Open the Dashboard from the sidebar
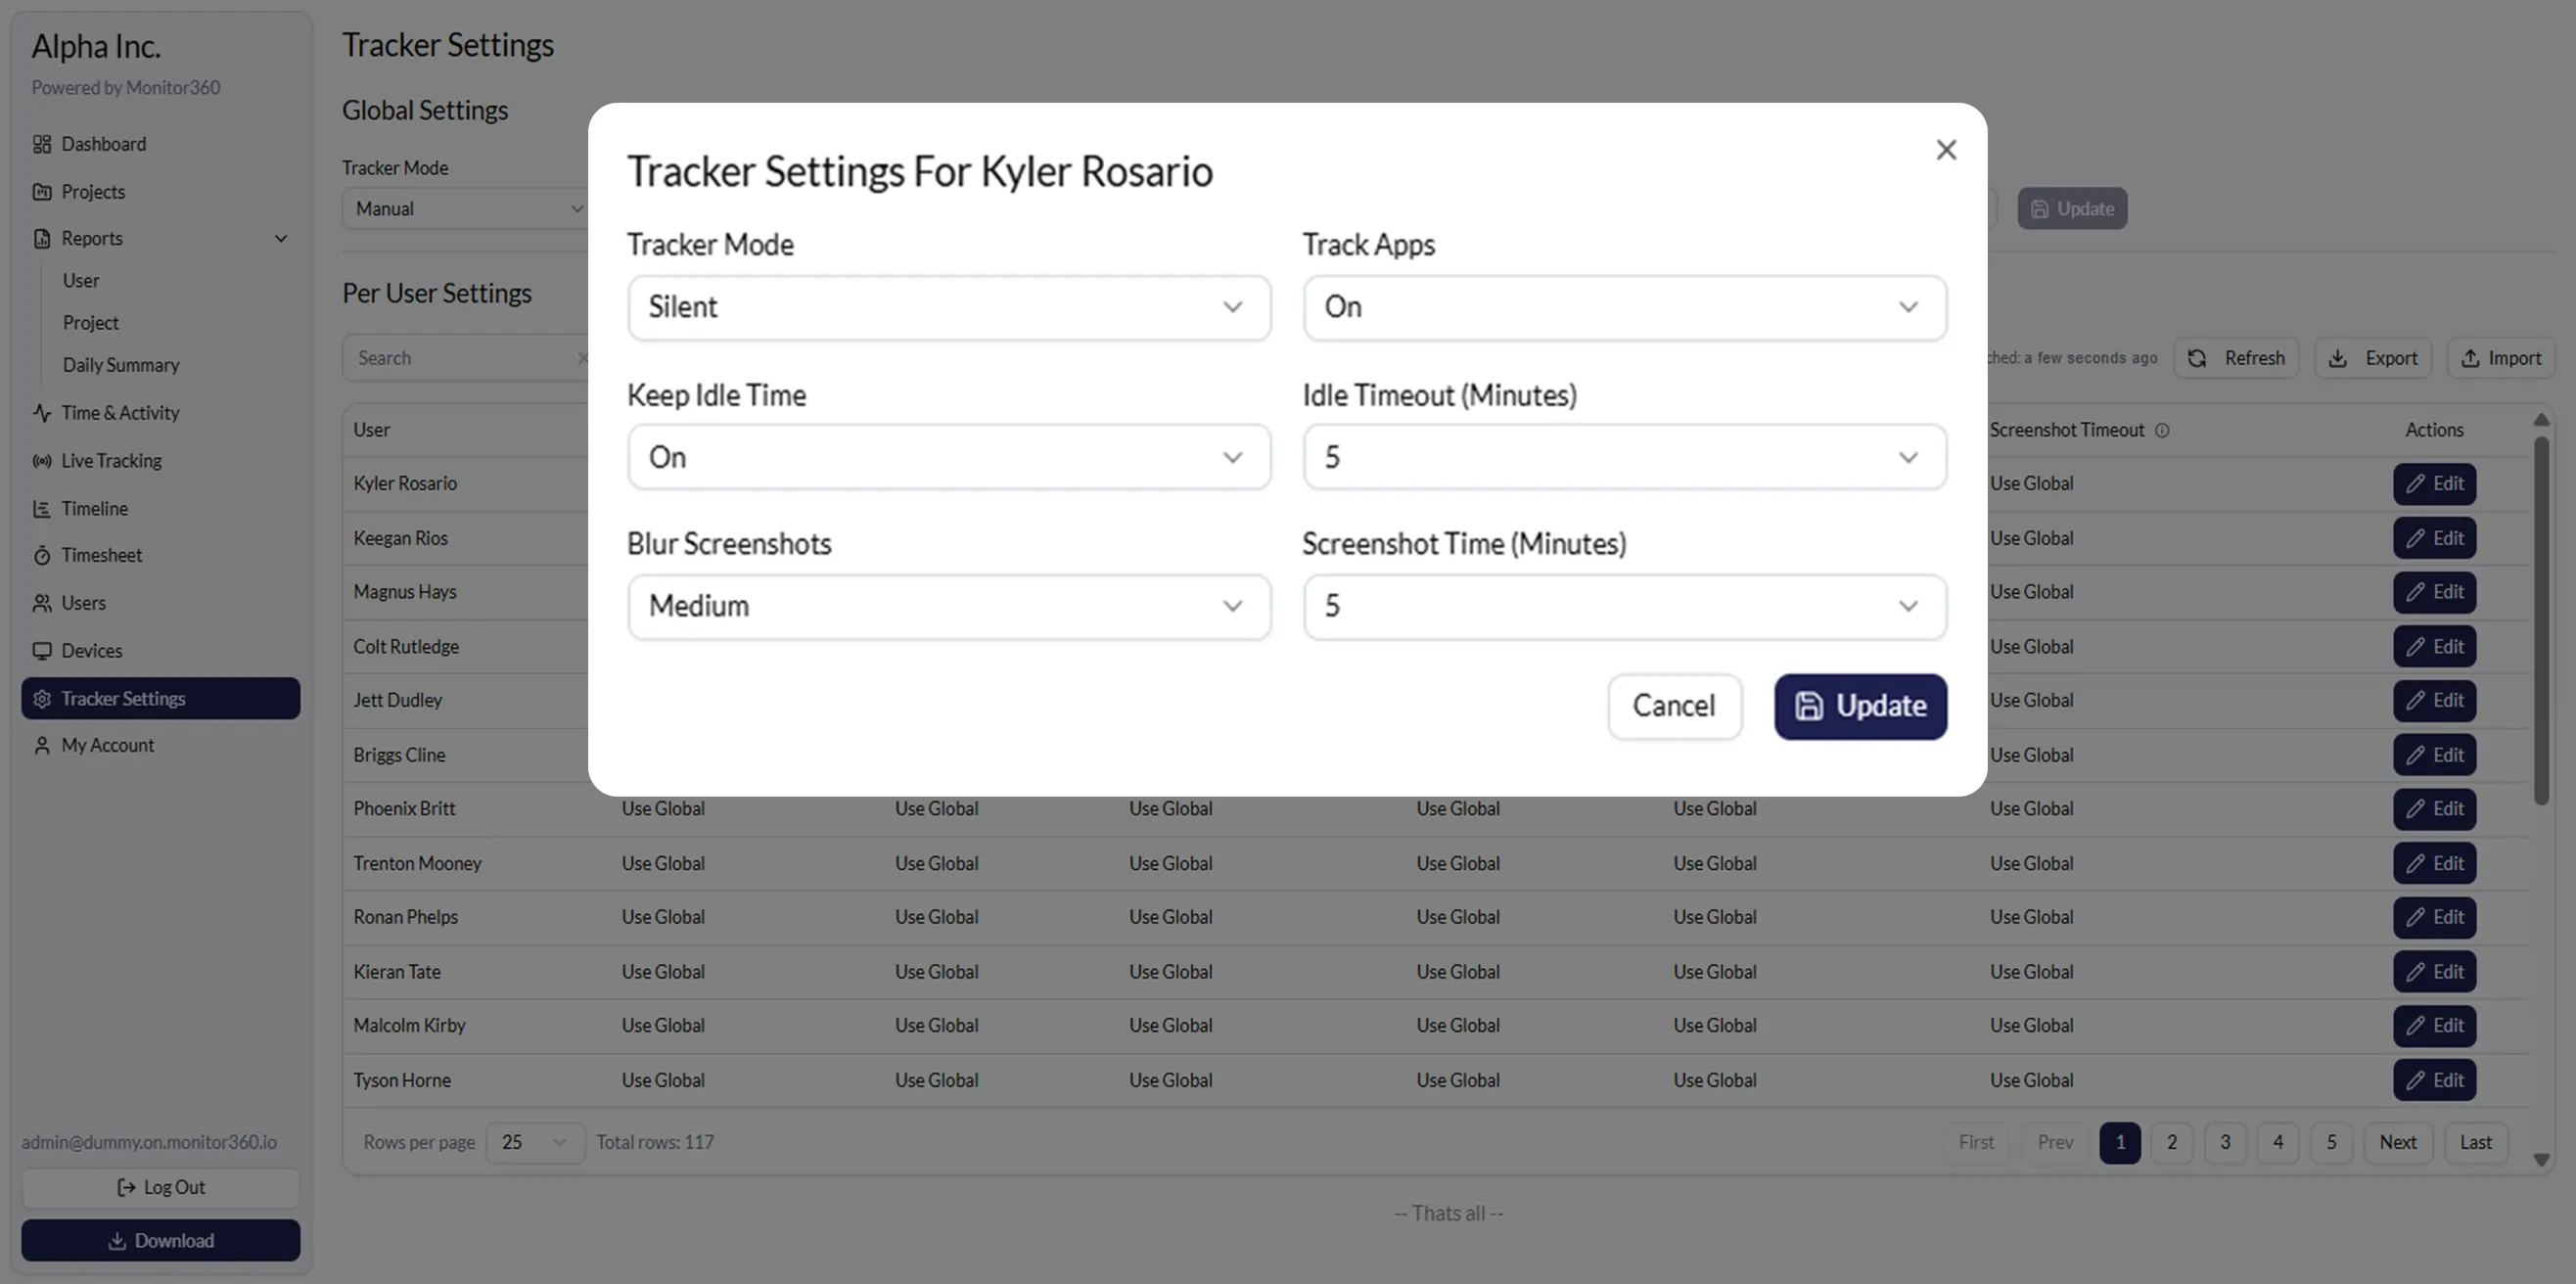Screen dimensions: 2576x1284 103,143
